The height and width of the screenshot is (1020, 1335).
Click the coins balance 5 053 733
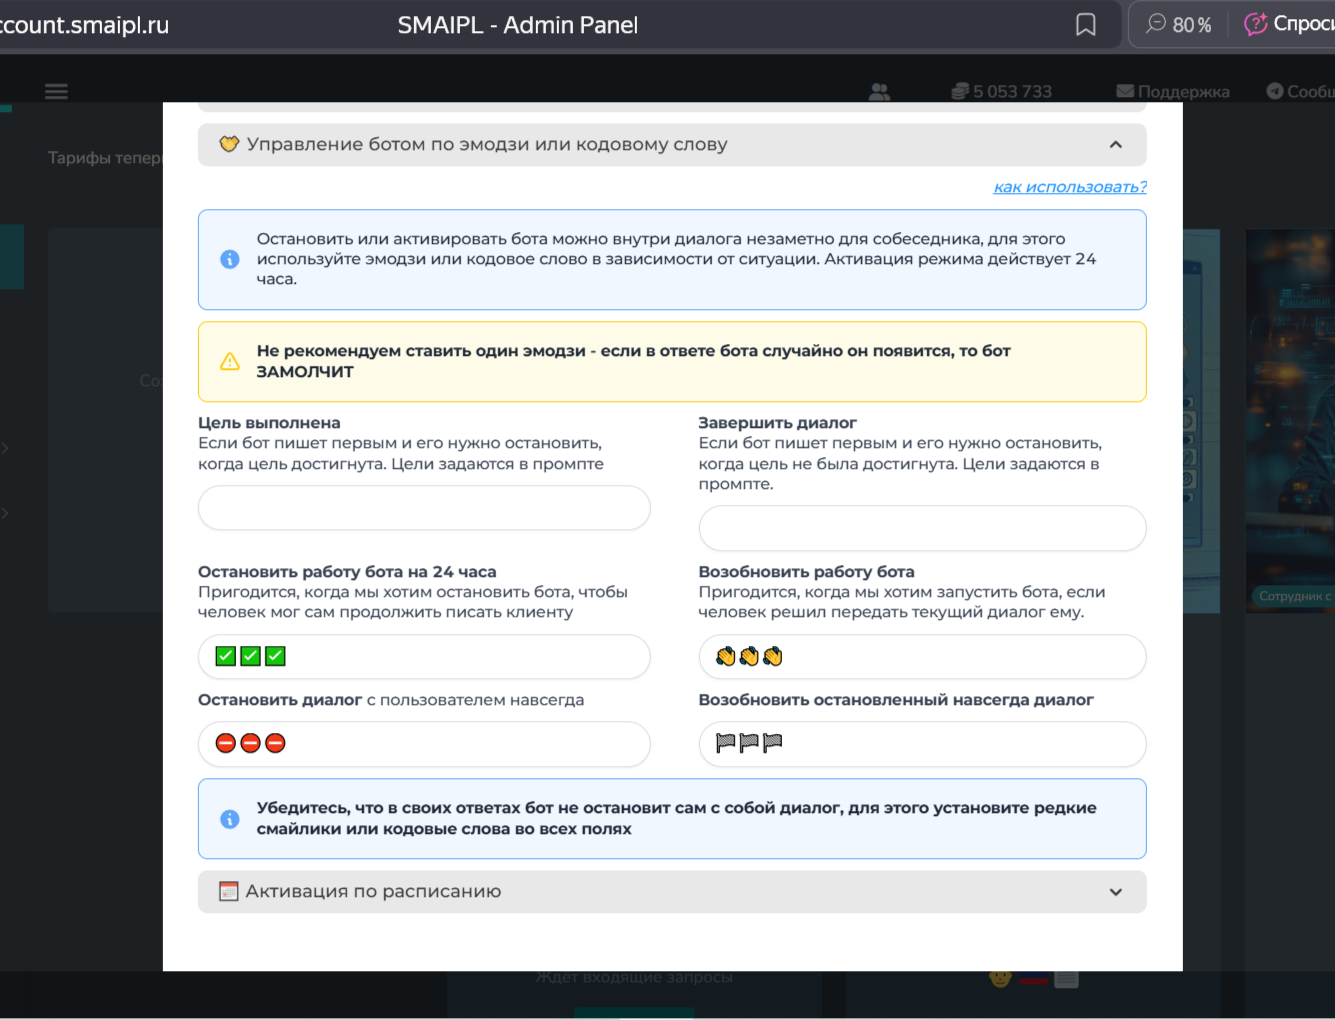pyautogui.click(x=1001, y=92)
